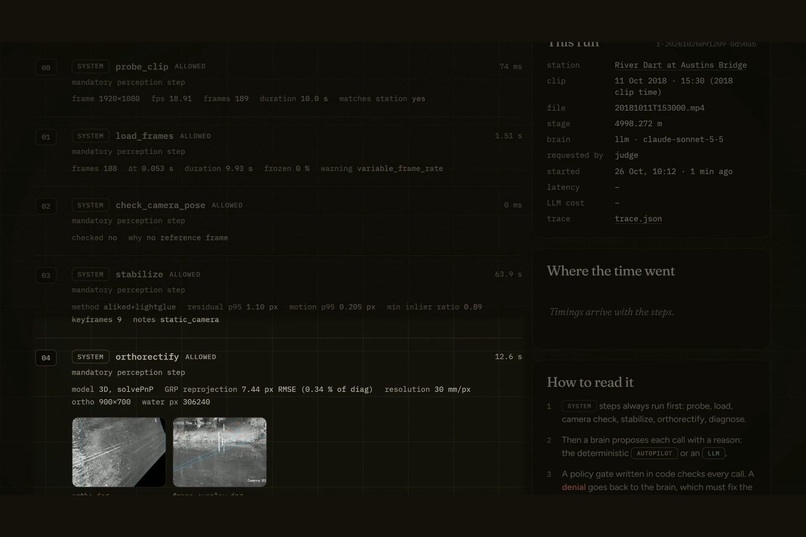Click the SYSTEM badge beside load_frames

pos(90,136)
